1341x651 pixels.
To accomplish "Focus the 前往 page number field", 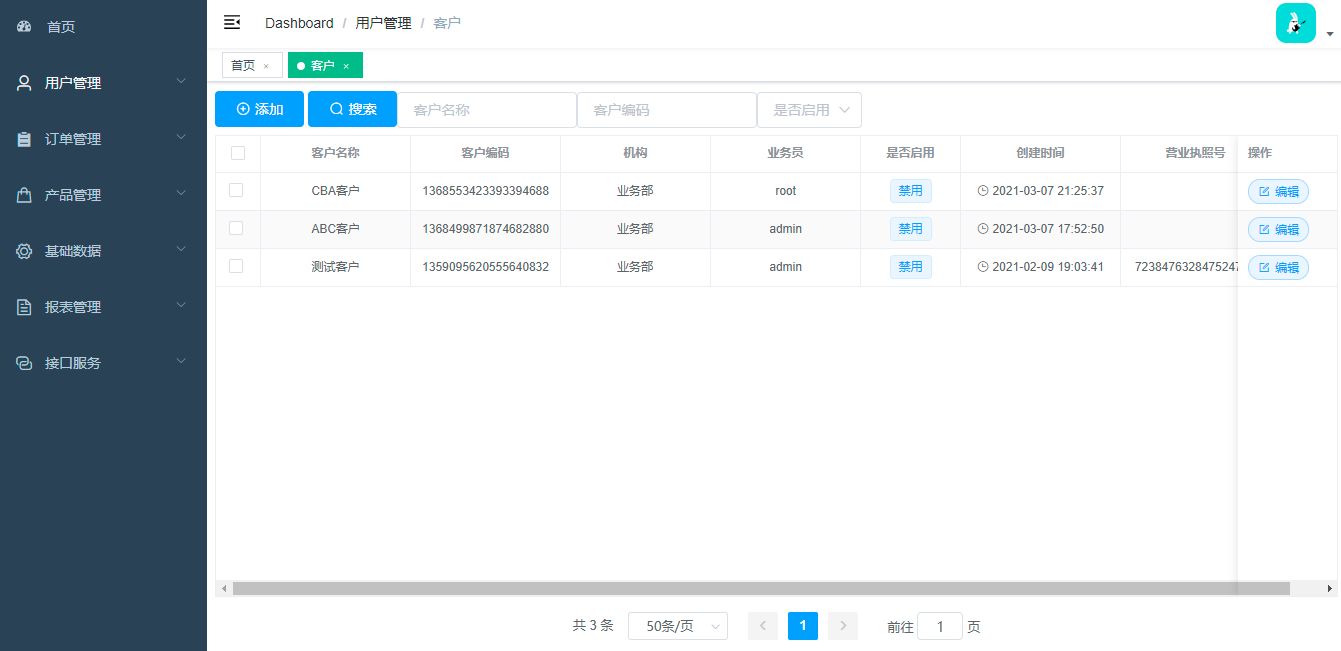I will pyautogui.click(x=940, y=627).
